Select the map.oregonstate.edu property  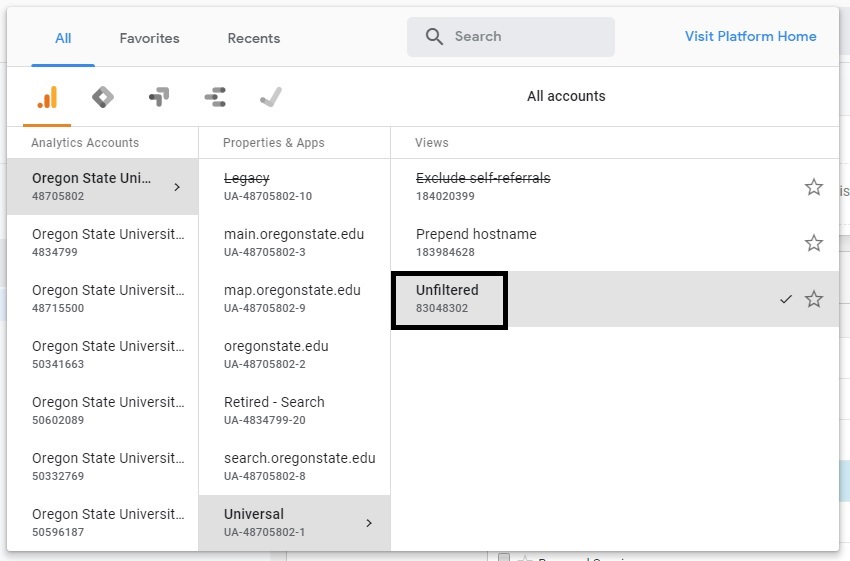click(294, 299)
